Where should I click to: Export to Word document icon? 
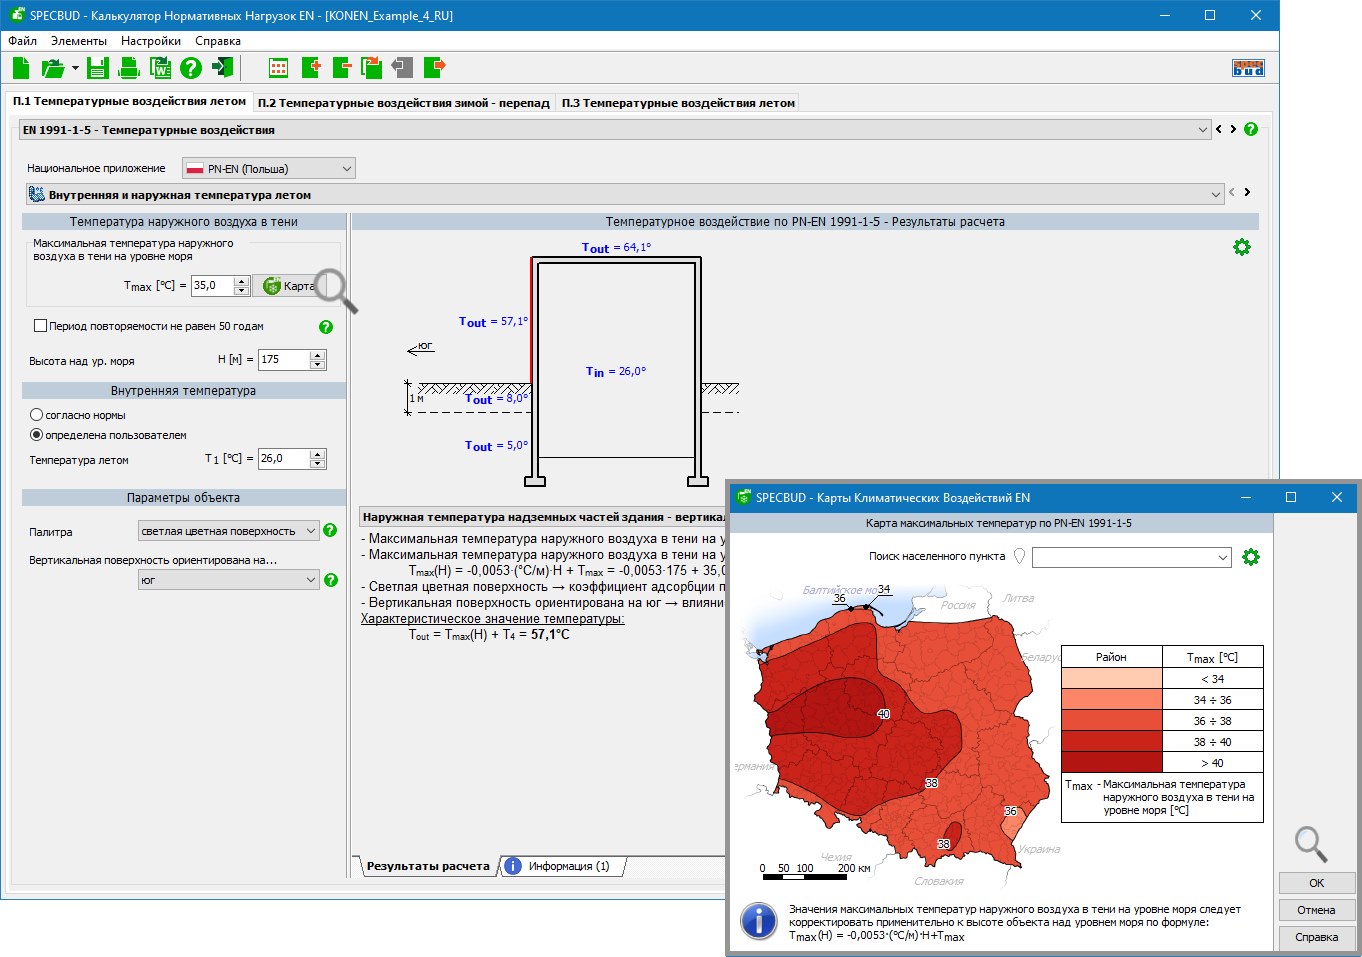pos(160,68)
